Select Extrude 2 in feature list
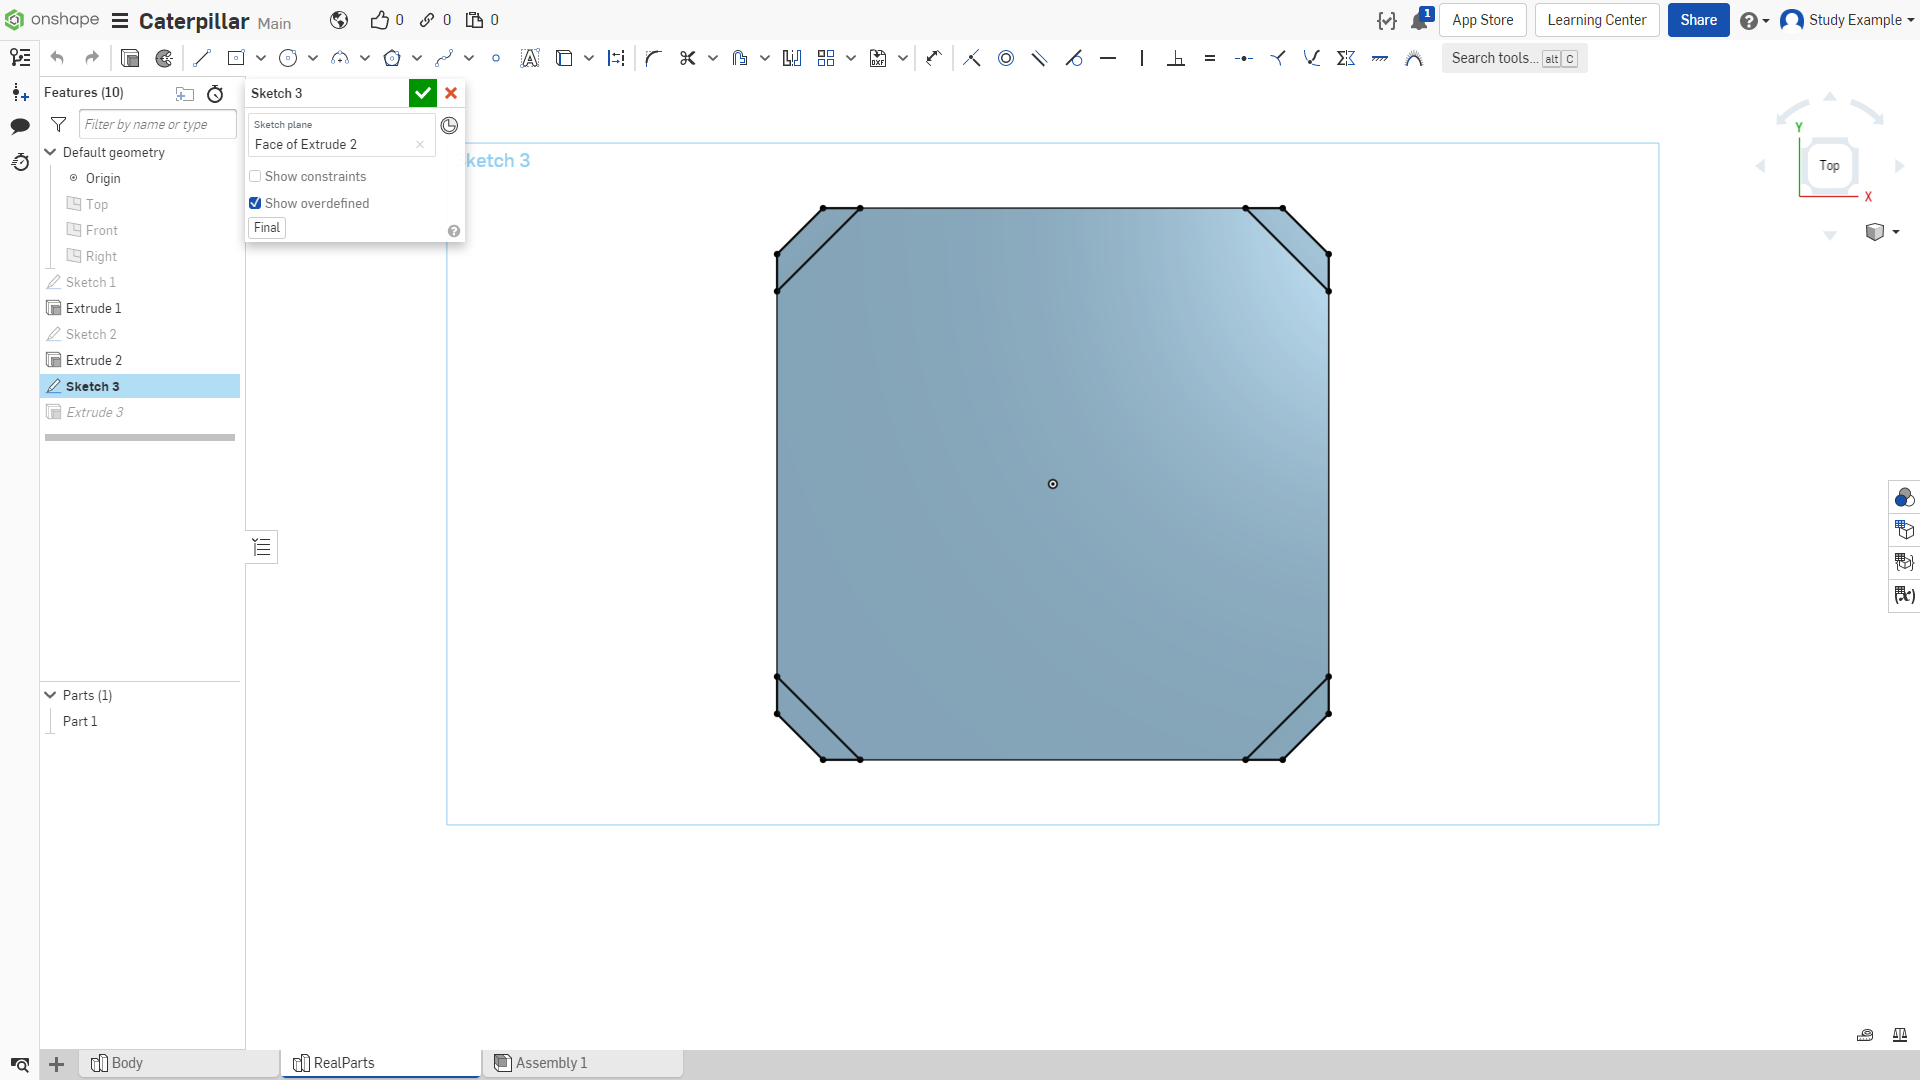The height and width of the screenshot is (1080, 1920). (x=94, y=360)
